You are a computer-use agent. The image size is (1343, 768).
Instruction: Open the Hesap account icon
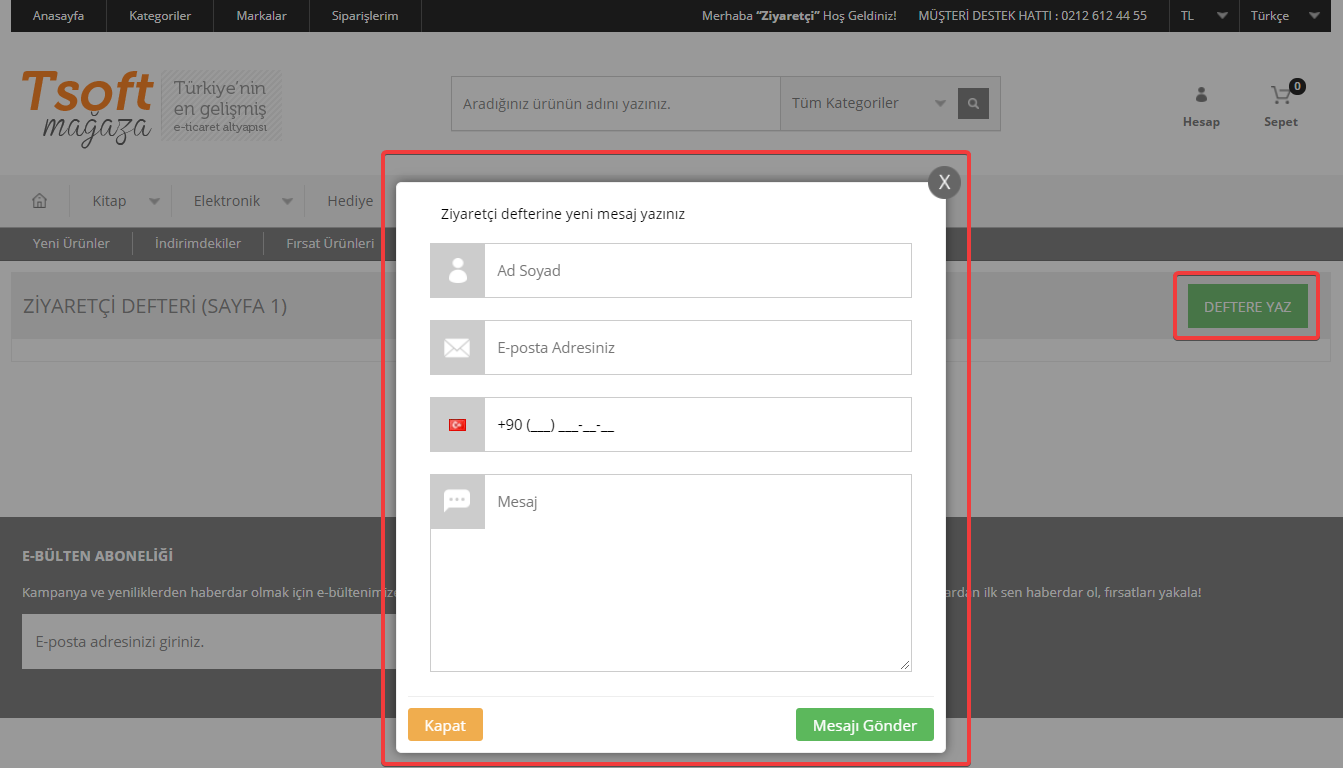click(1201, 107)
